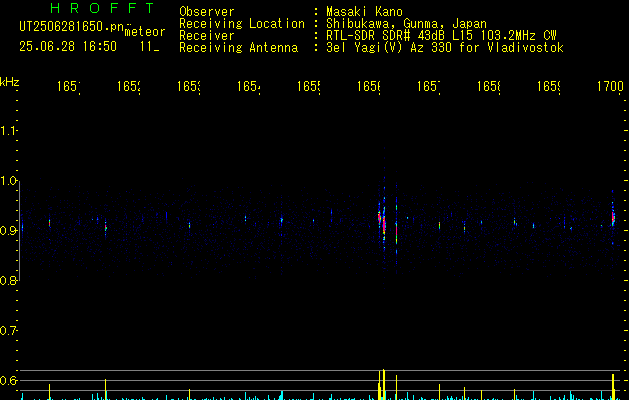Click the Receiving Antenna label
This screenshot has height=400, width=629.
(238, 48)
